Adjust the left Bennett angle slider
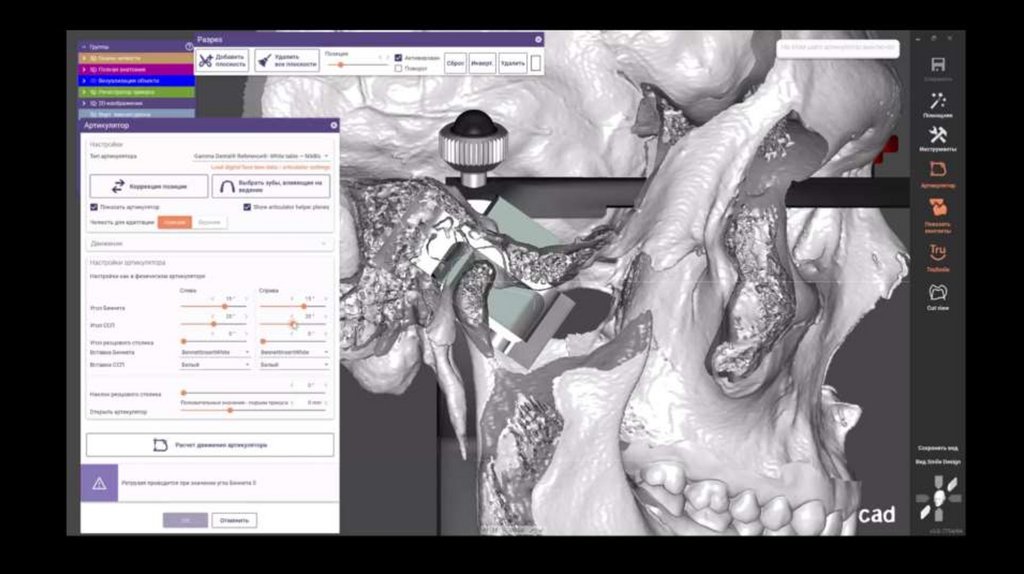1024x574 pixels. coord(223,307)
